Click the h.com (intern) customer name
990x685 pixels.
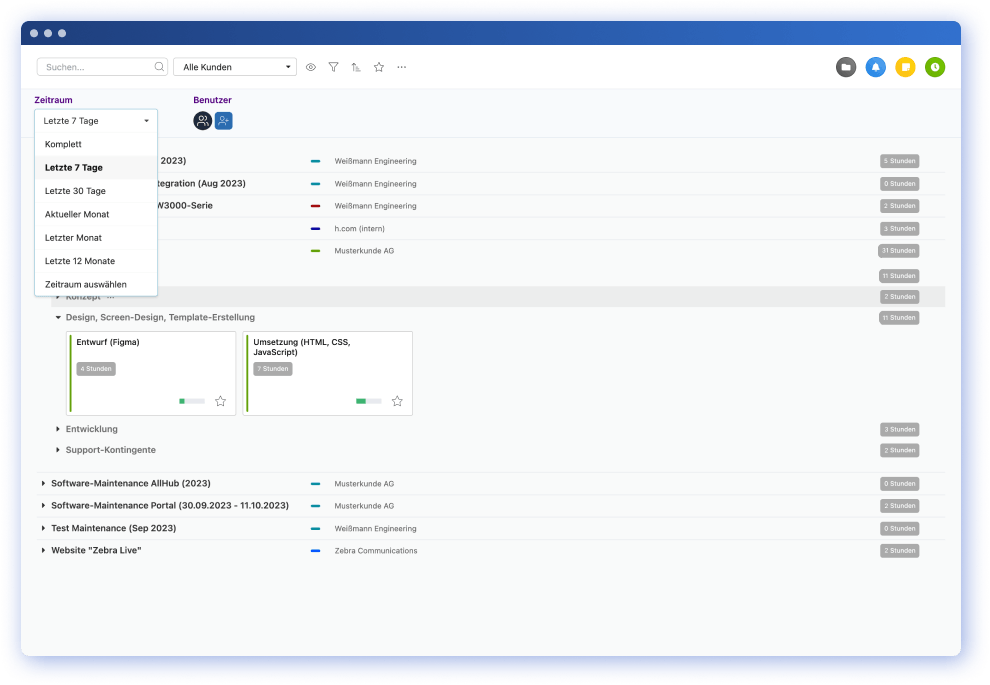[359, 229]
